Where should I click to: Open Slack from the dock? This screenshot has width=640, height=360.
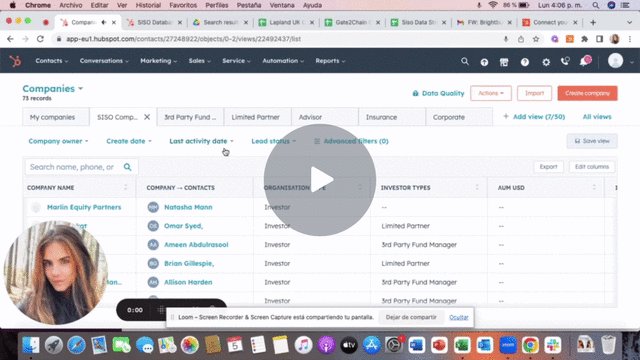click(x=553, y=345)
